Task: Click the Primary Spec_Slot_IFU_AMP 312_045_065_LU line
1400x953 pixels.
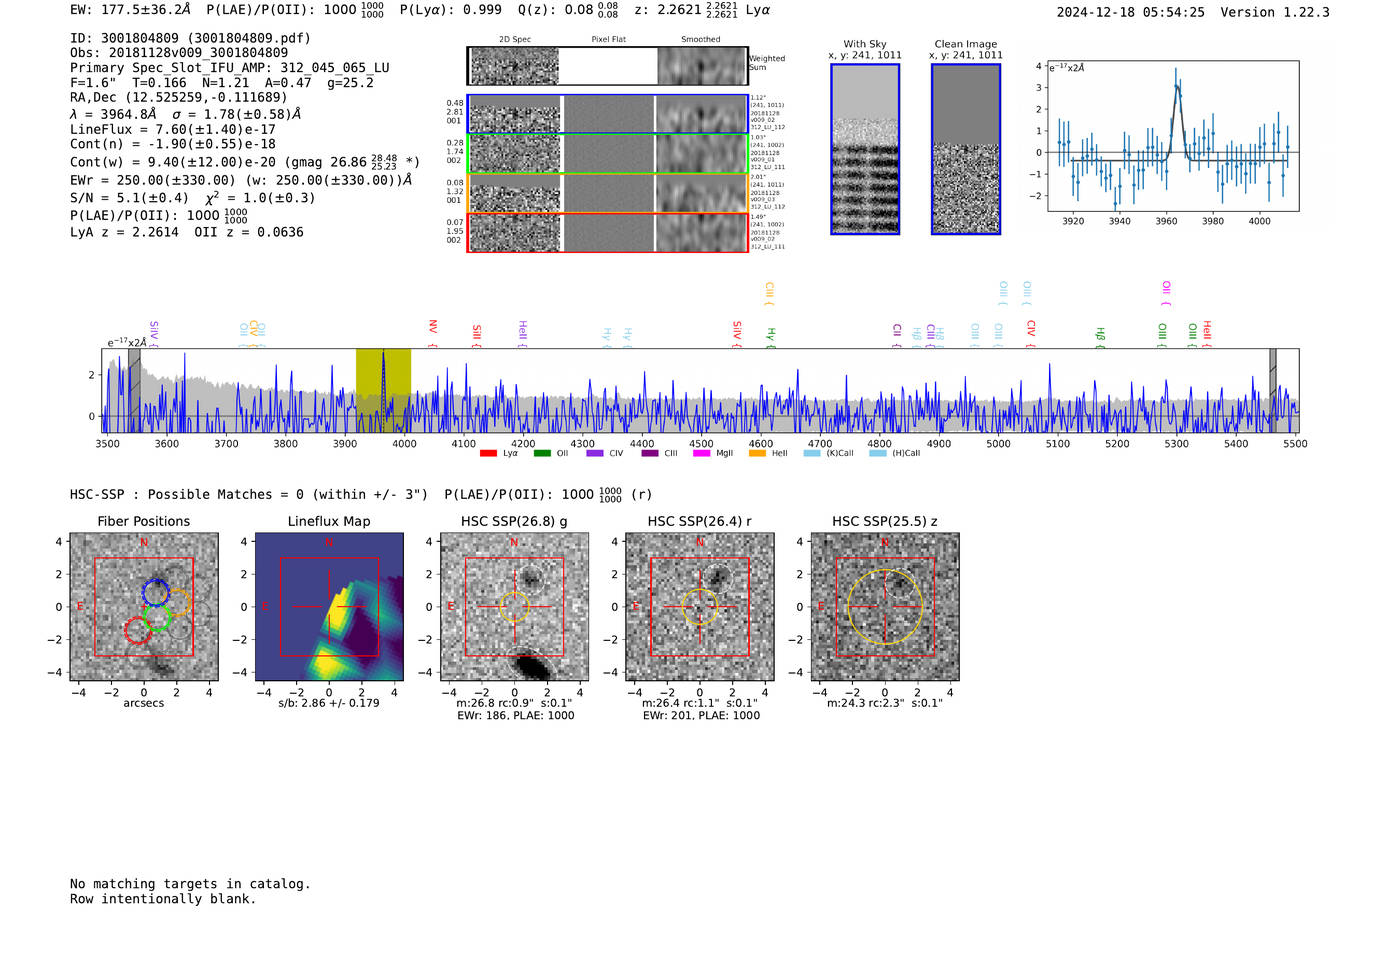Action: pyautogui.click(x=230, y=68)
